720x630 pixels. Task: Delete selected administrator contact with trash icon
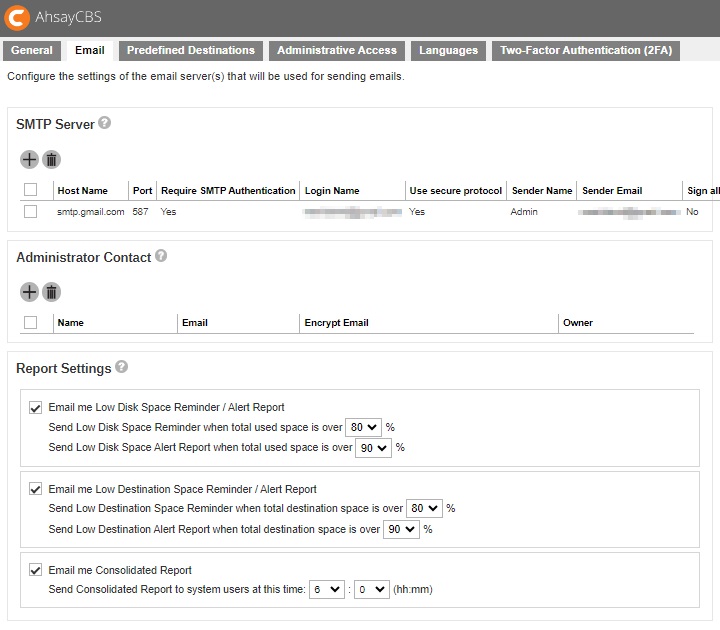[51, 292]
